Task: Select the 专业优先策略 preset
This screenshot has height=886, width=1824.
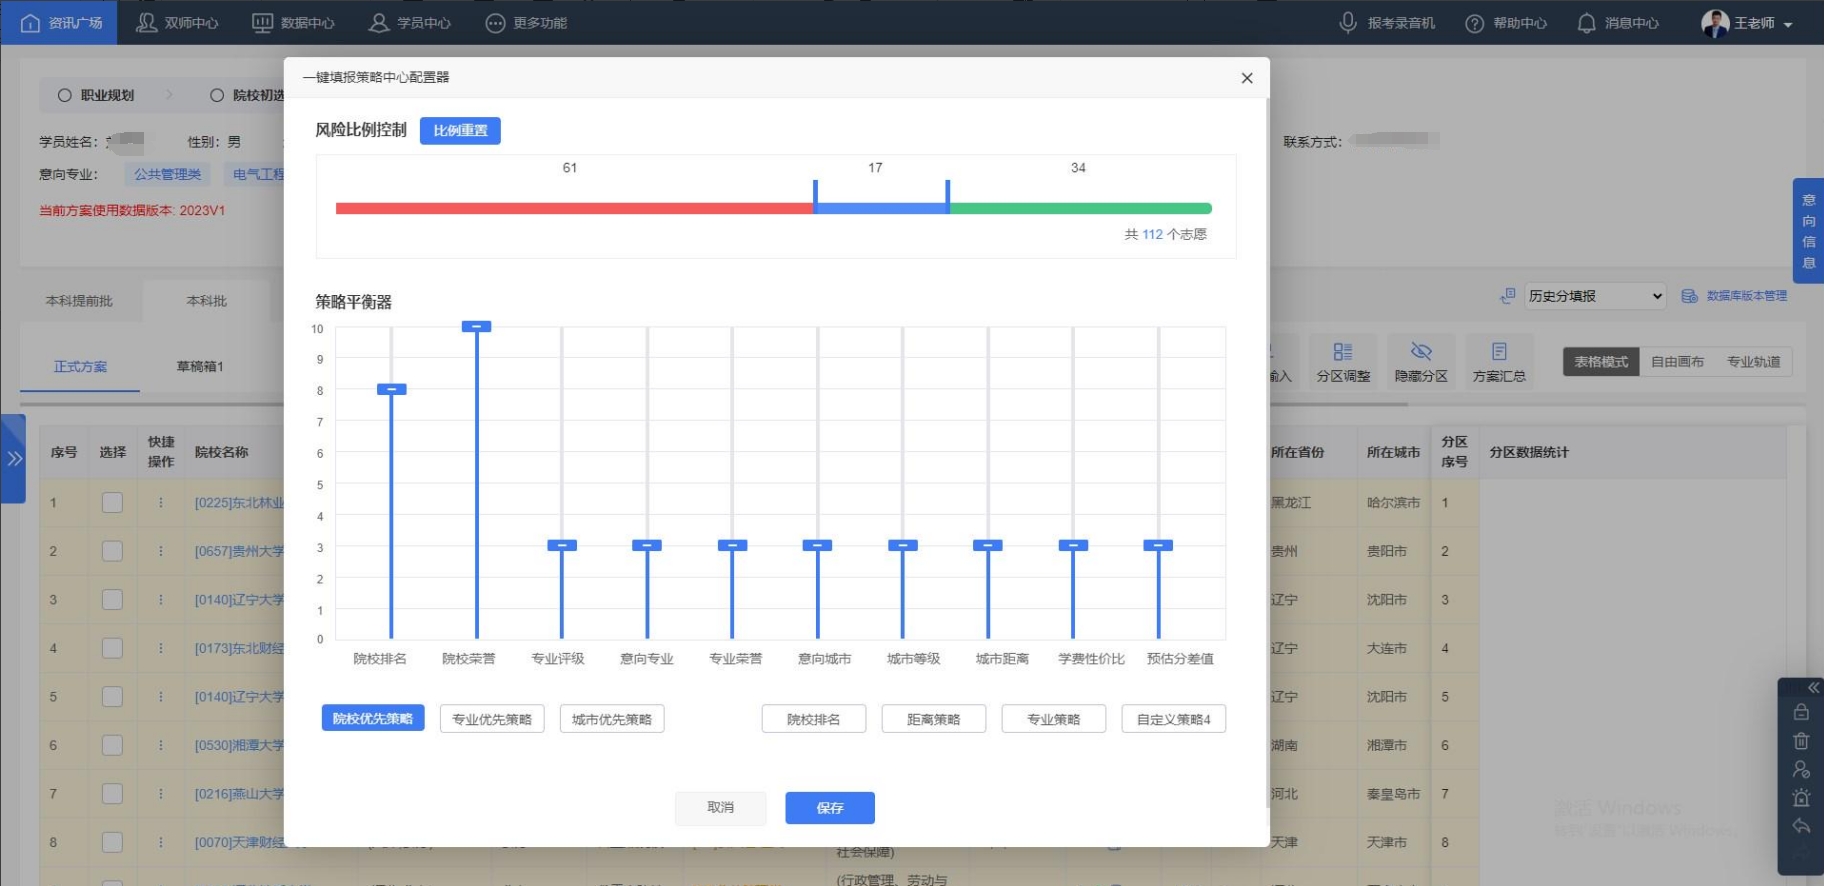Action: coord(492,719)
